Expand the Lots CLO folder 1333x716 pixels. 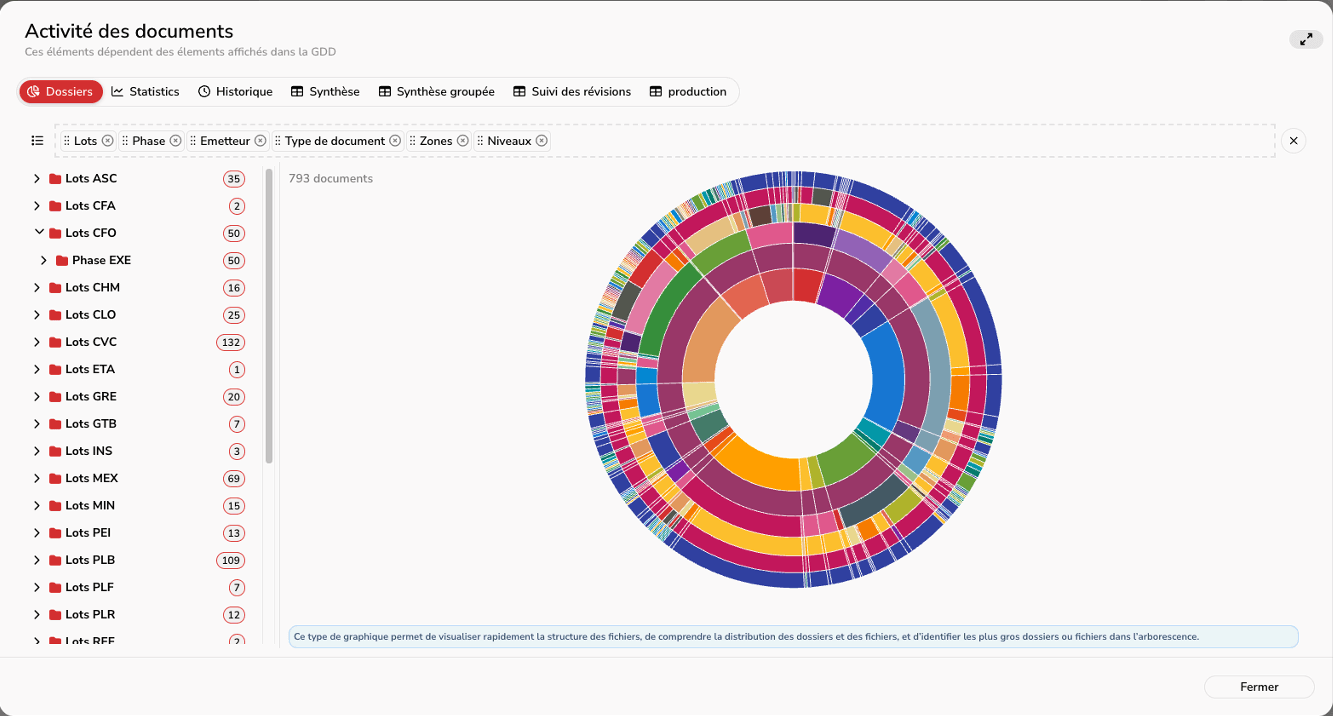tap(37, 315)
